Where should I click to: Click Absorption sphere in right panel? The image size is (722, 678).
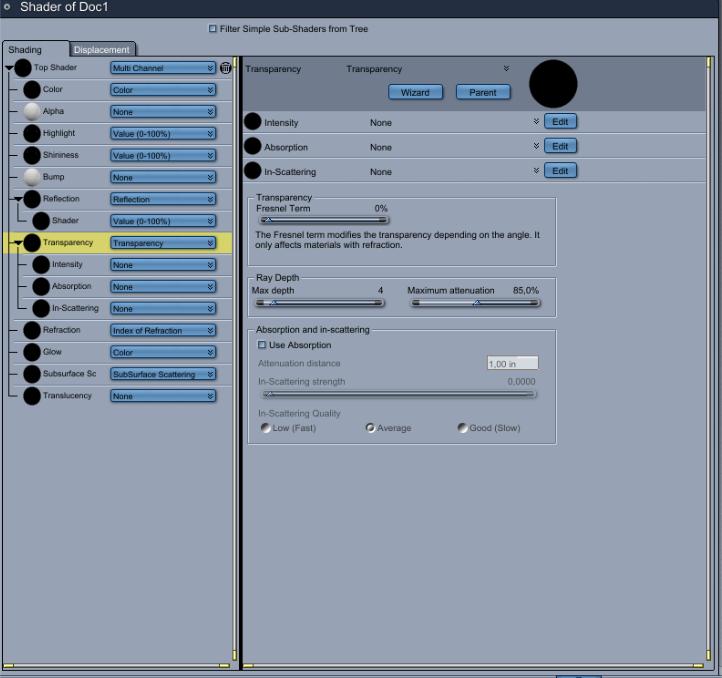click(252, 146)
